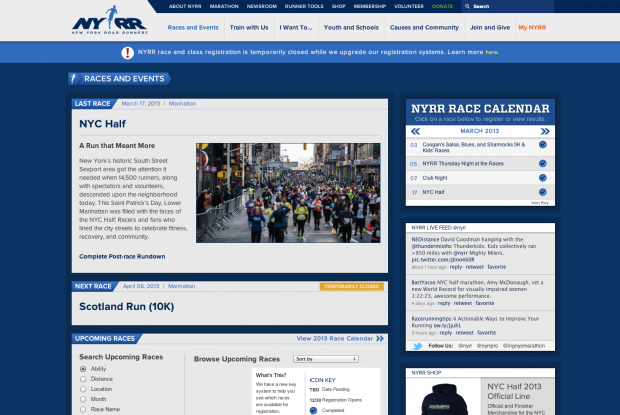Click the Completed checkmark in icon key
Image resolution: width=620 pixels, height=415 pixels.
[314, 410]
